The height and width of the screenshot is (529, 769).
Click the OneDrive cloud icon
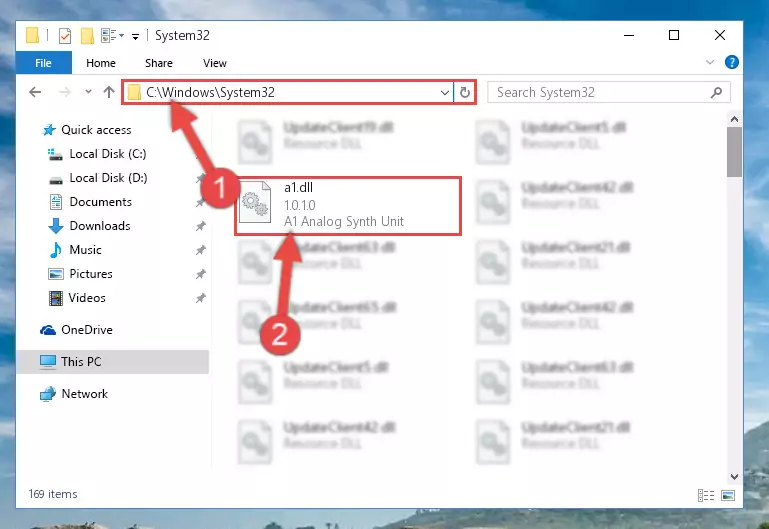click(x=48, y=330)
